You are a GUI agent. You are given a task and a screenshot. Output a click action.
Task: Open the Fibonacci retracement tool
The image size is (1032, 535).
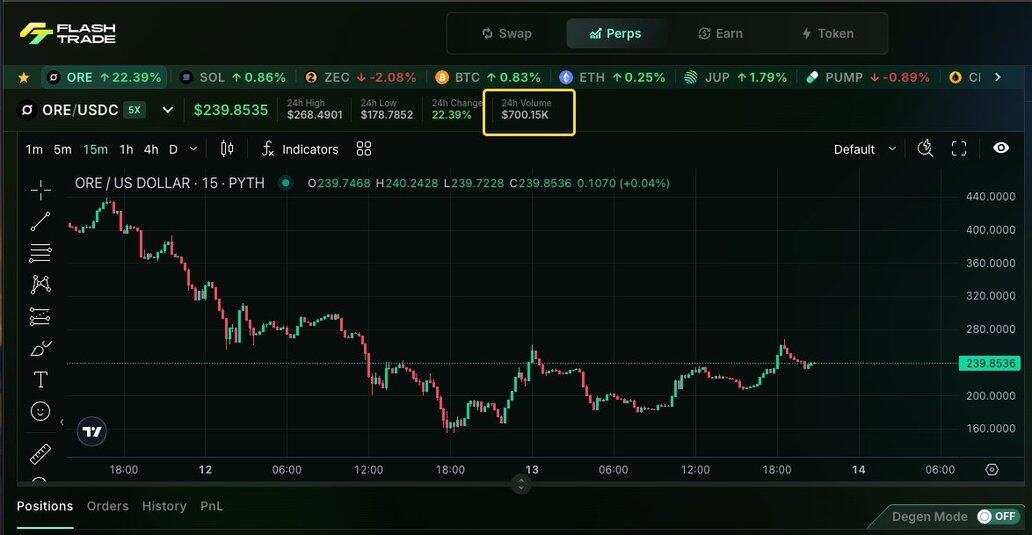pyautogui.click(x=40, y=253)
